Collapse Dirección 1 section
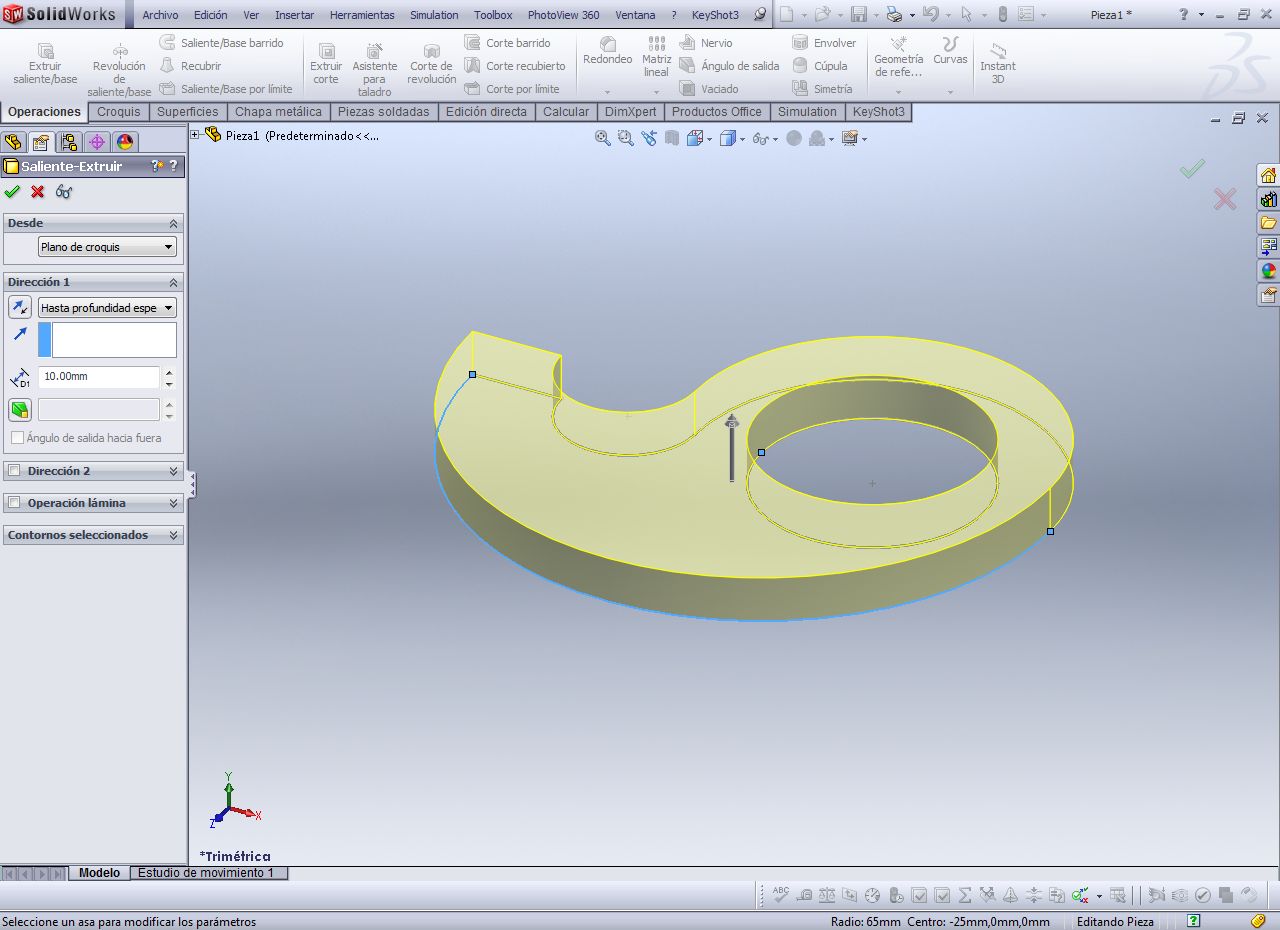 pyautogui.click(x=173, y=282)
